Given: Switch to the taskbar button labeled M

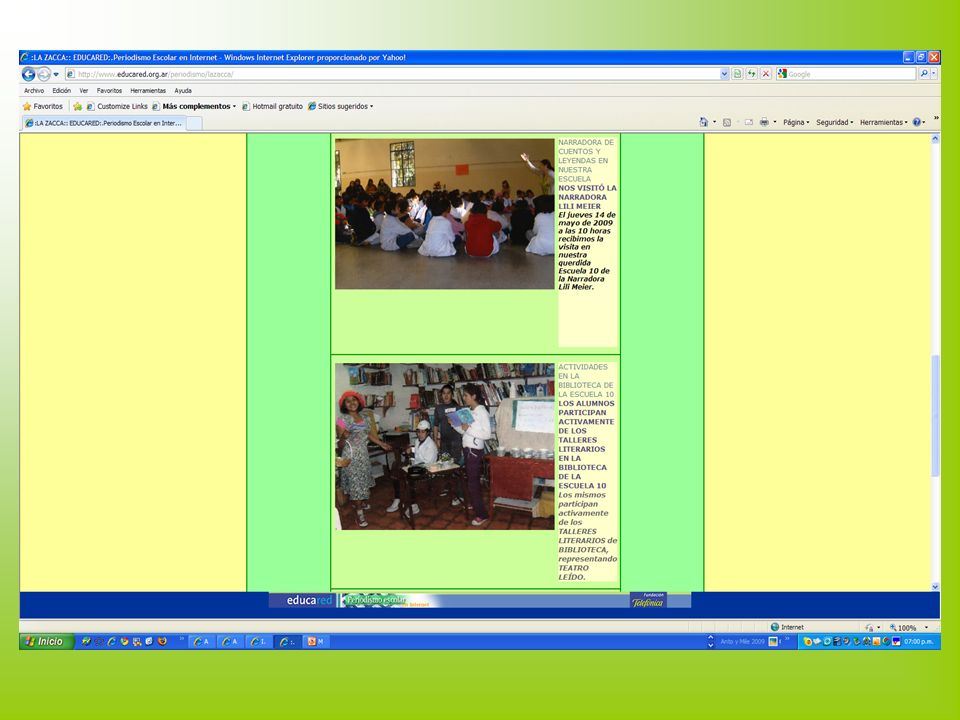Looking at the screenshot, I should (316, 642).
